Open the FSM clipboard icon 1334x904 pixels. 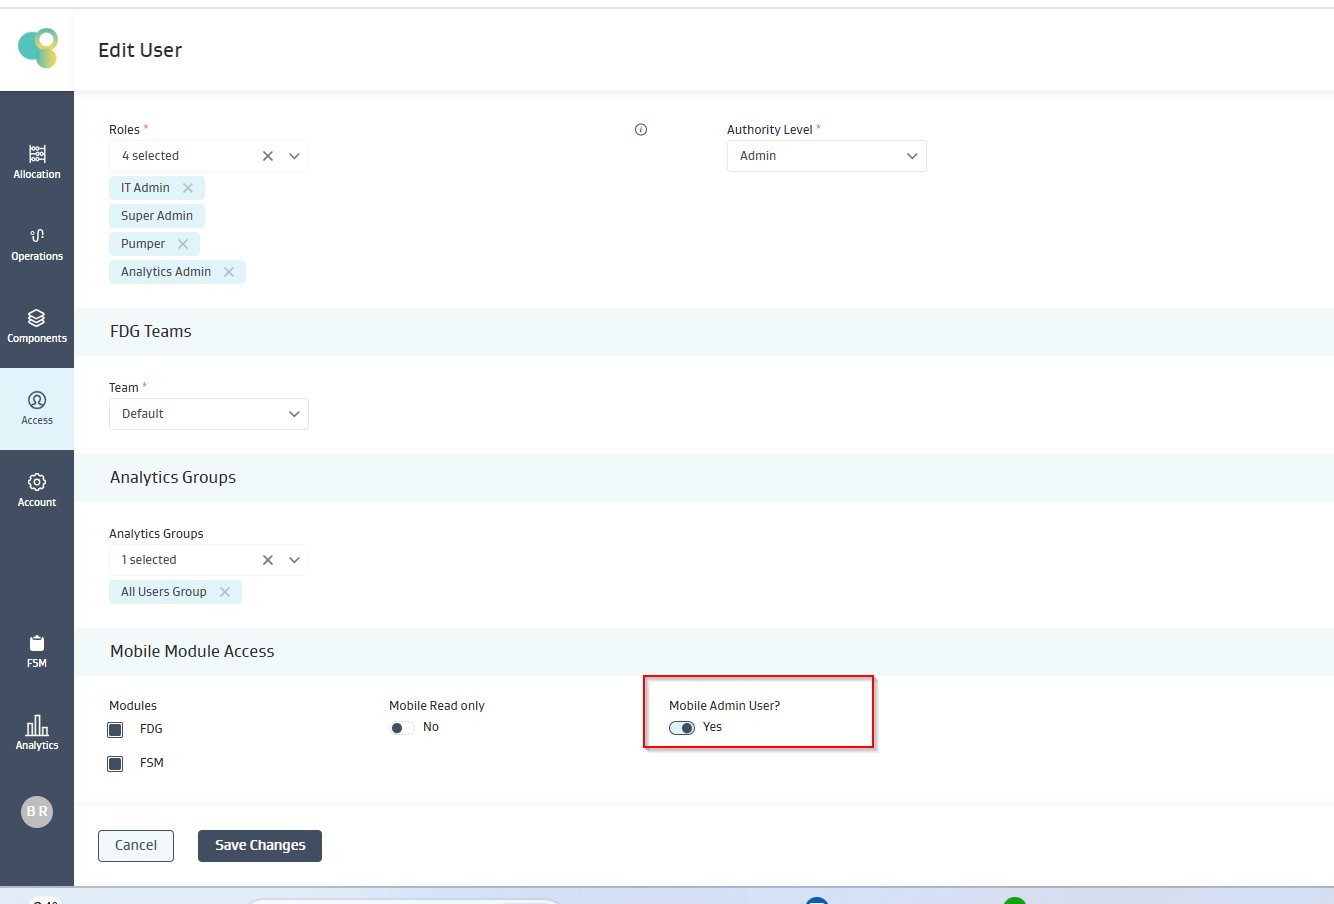point(37,644)
